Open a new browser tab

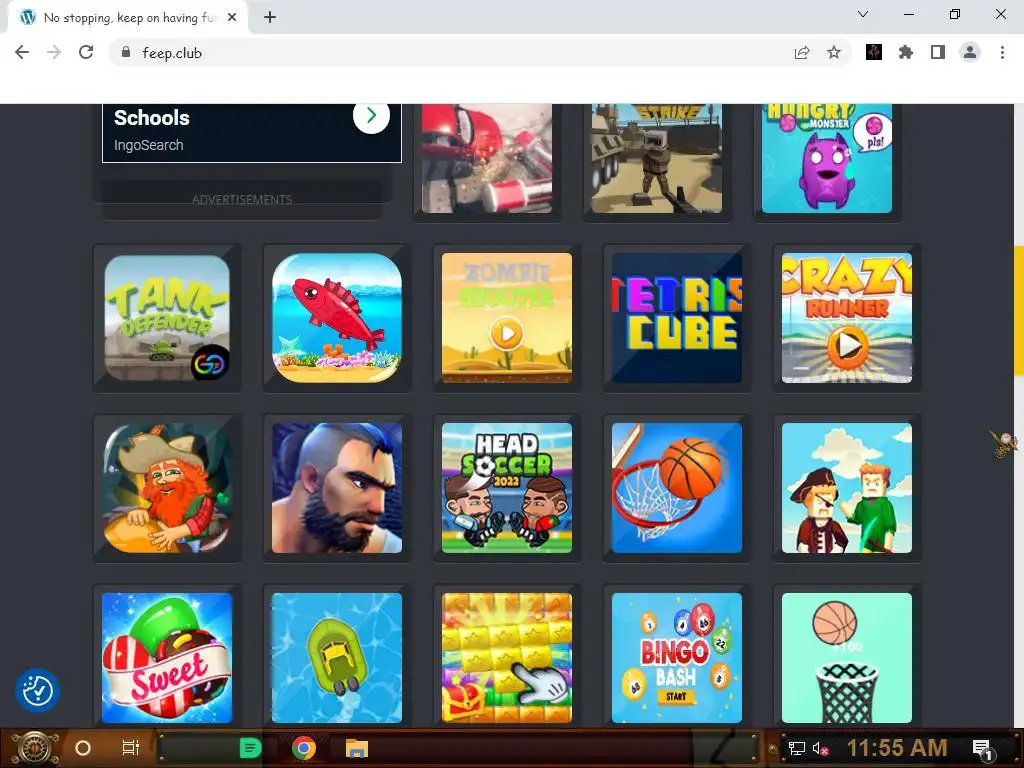pos(270,18)
